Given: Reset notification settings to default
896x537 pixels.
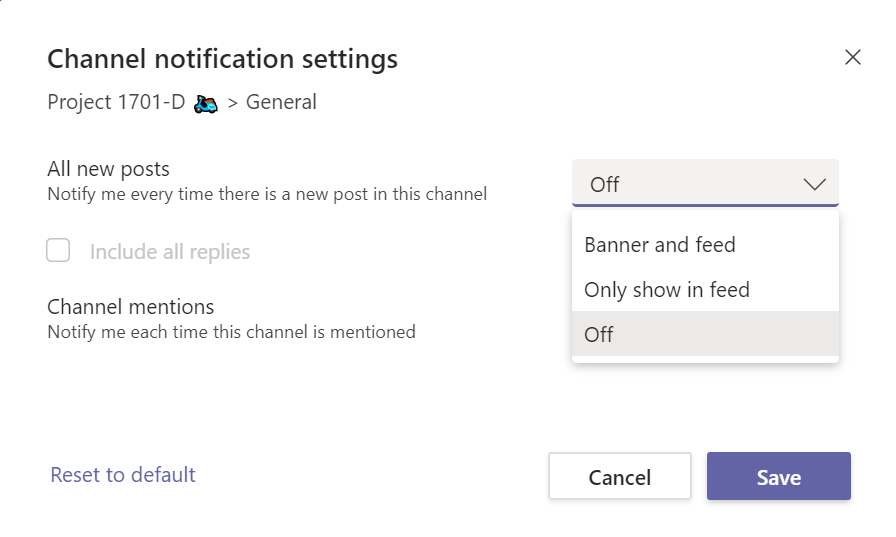Looking at the screenshot, I should click(123, 475).
